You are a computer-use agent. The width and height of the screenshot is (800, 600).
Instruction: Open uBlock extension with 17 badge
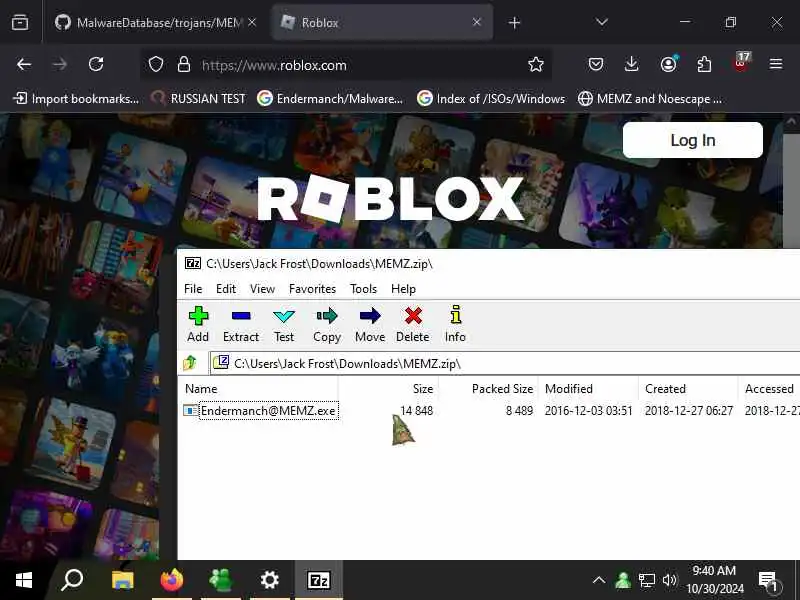click(741, 63)
